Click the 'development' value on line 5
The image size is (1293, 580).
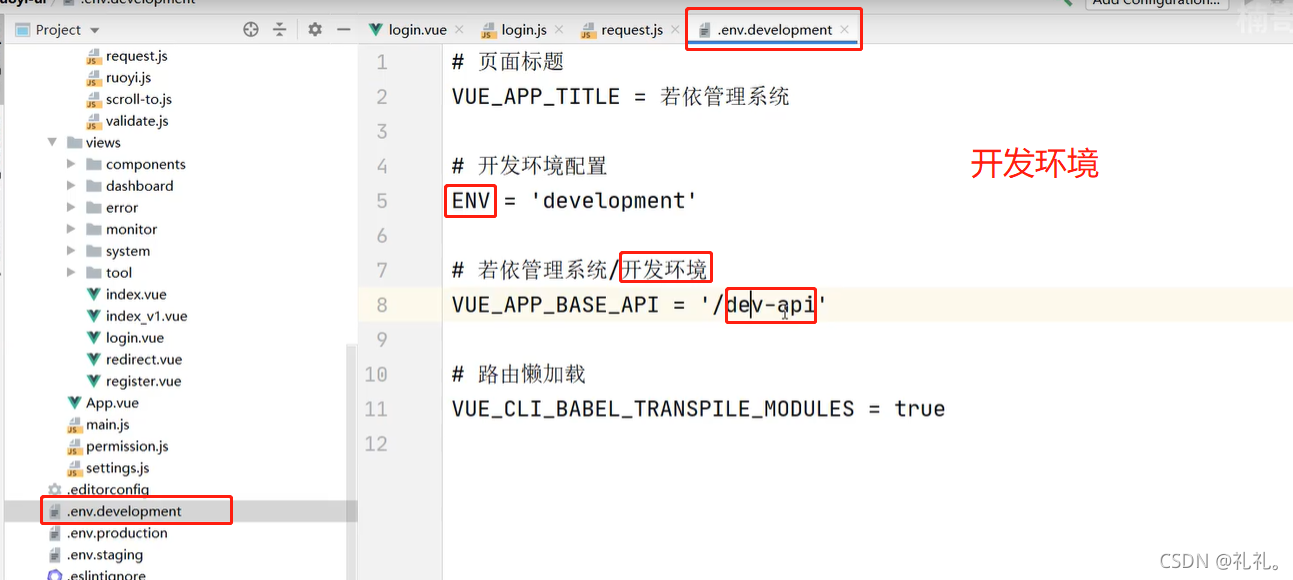tap(614, 201)
